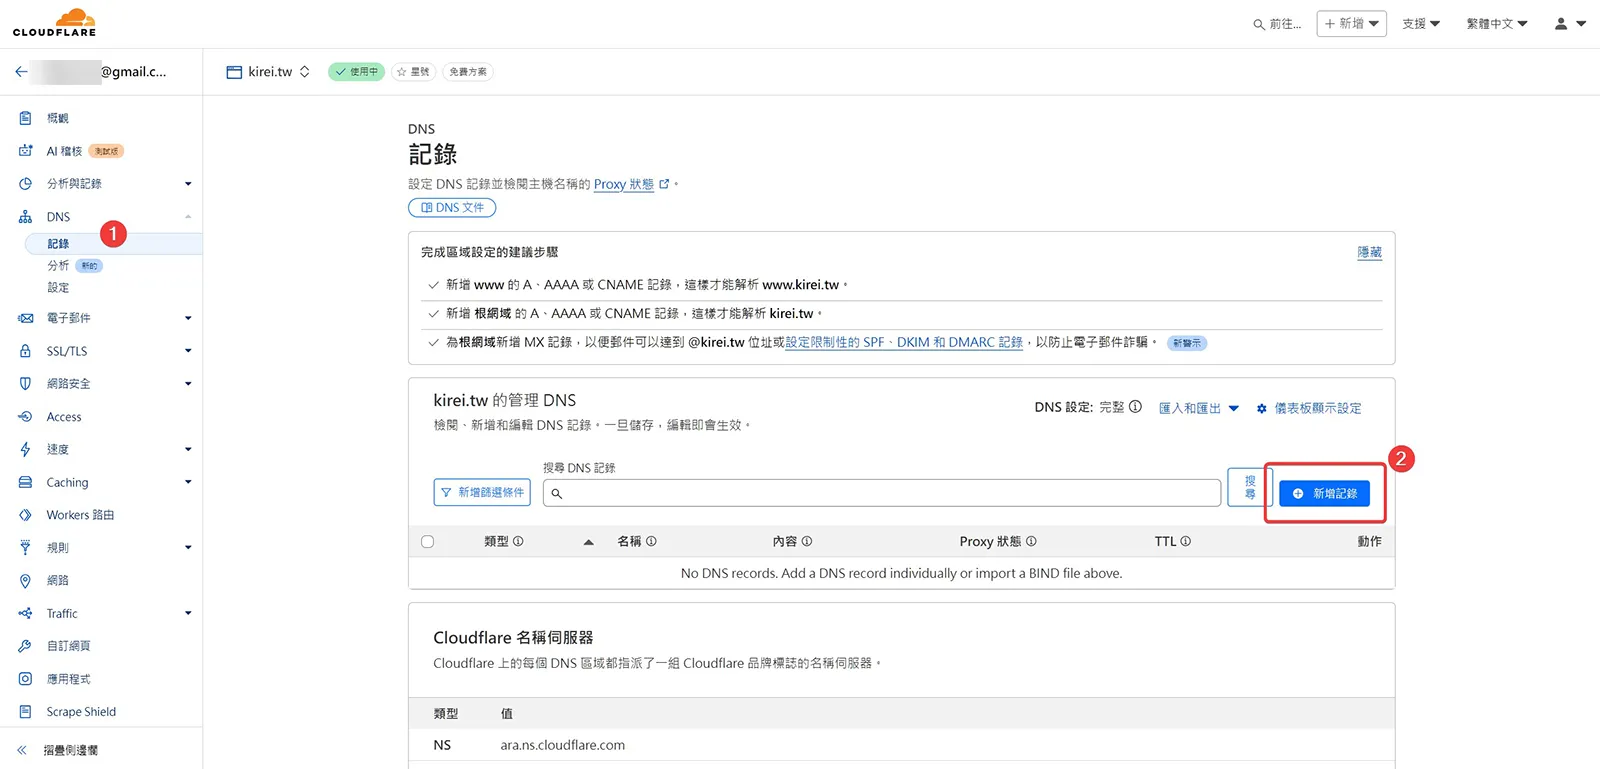
Task: Open the 概觀 overview icon in sidebar
Action: pyautogui.click(x=26, y=118)
